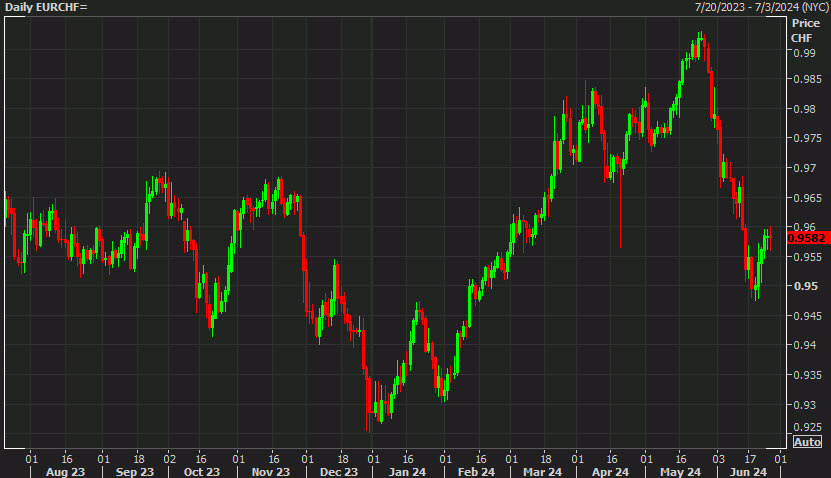Click the 0.93 price axis label

coord(805,405)
